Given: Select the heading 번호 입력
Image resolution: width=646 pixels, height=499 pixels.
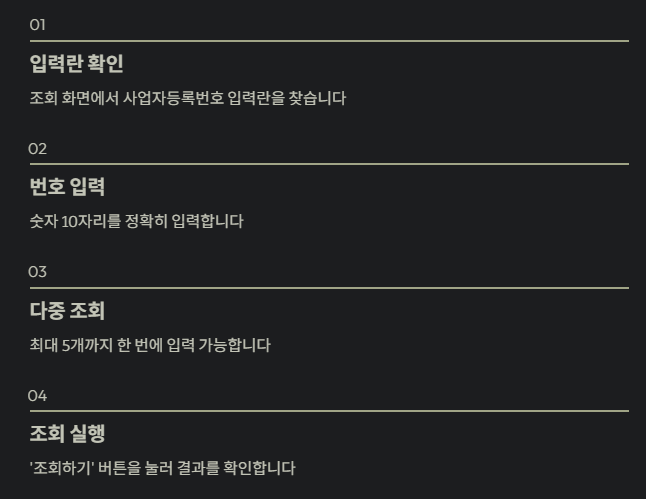Looking at the screenshot, I should (x=68, y=187).
